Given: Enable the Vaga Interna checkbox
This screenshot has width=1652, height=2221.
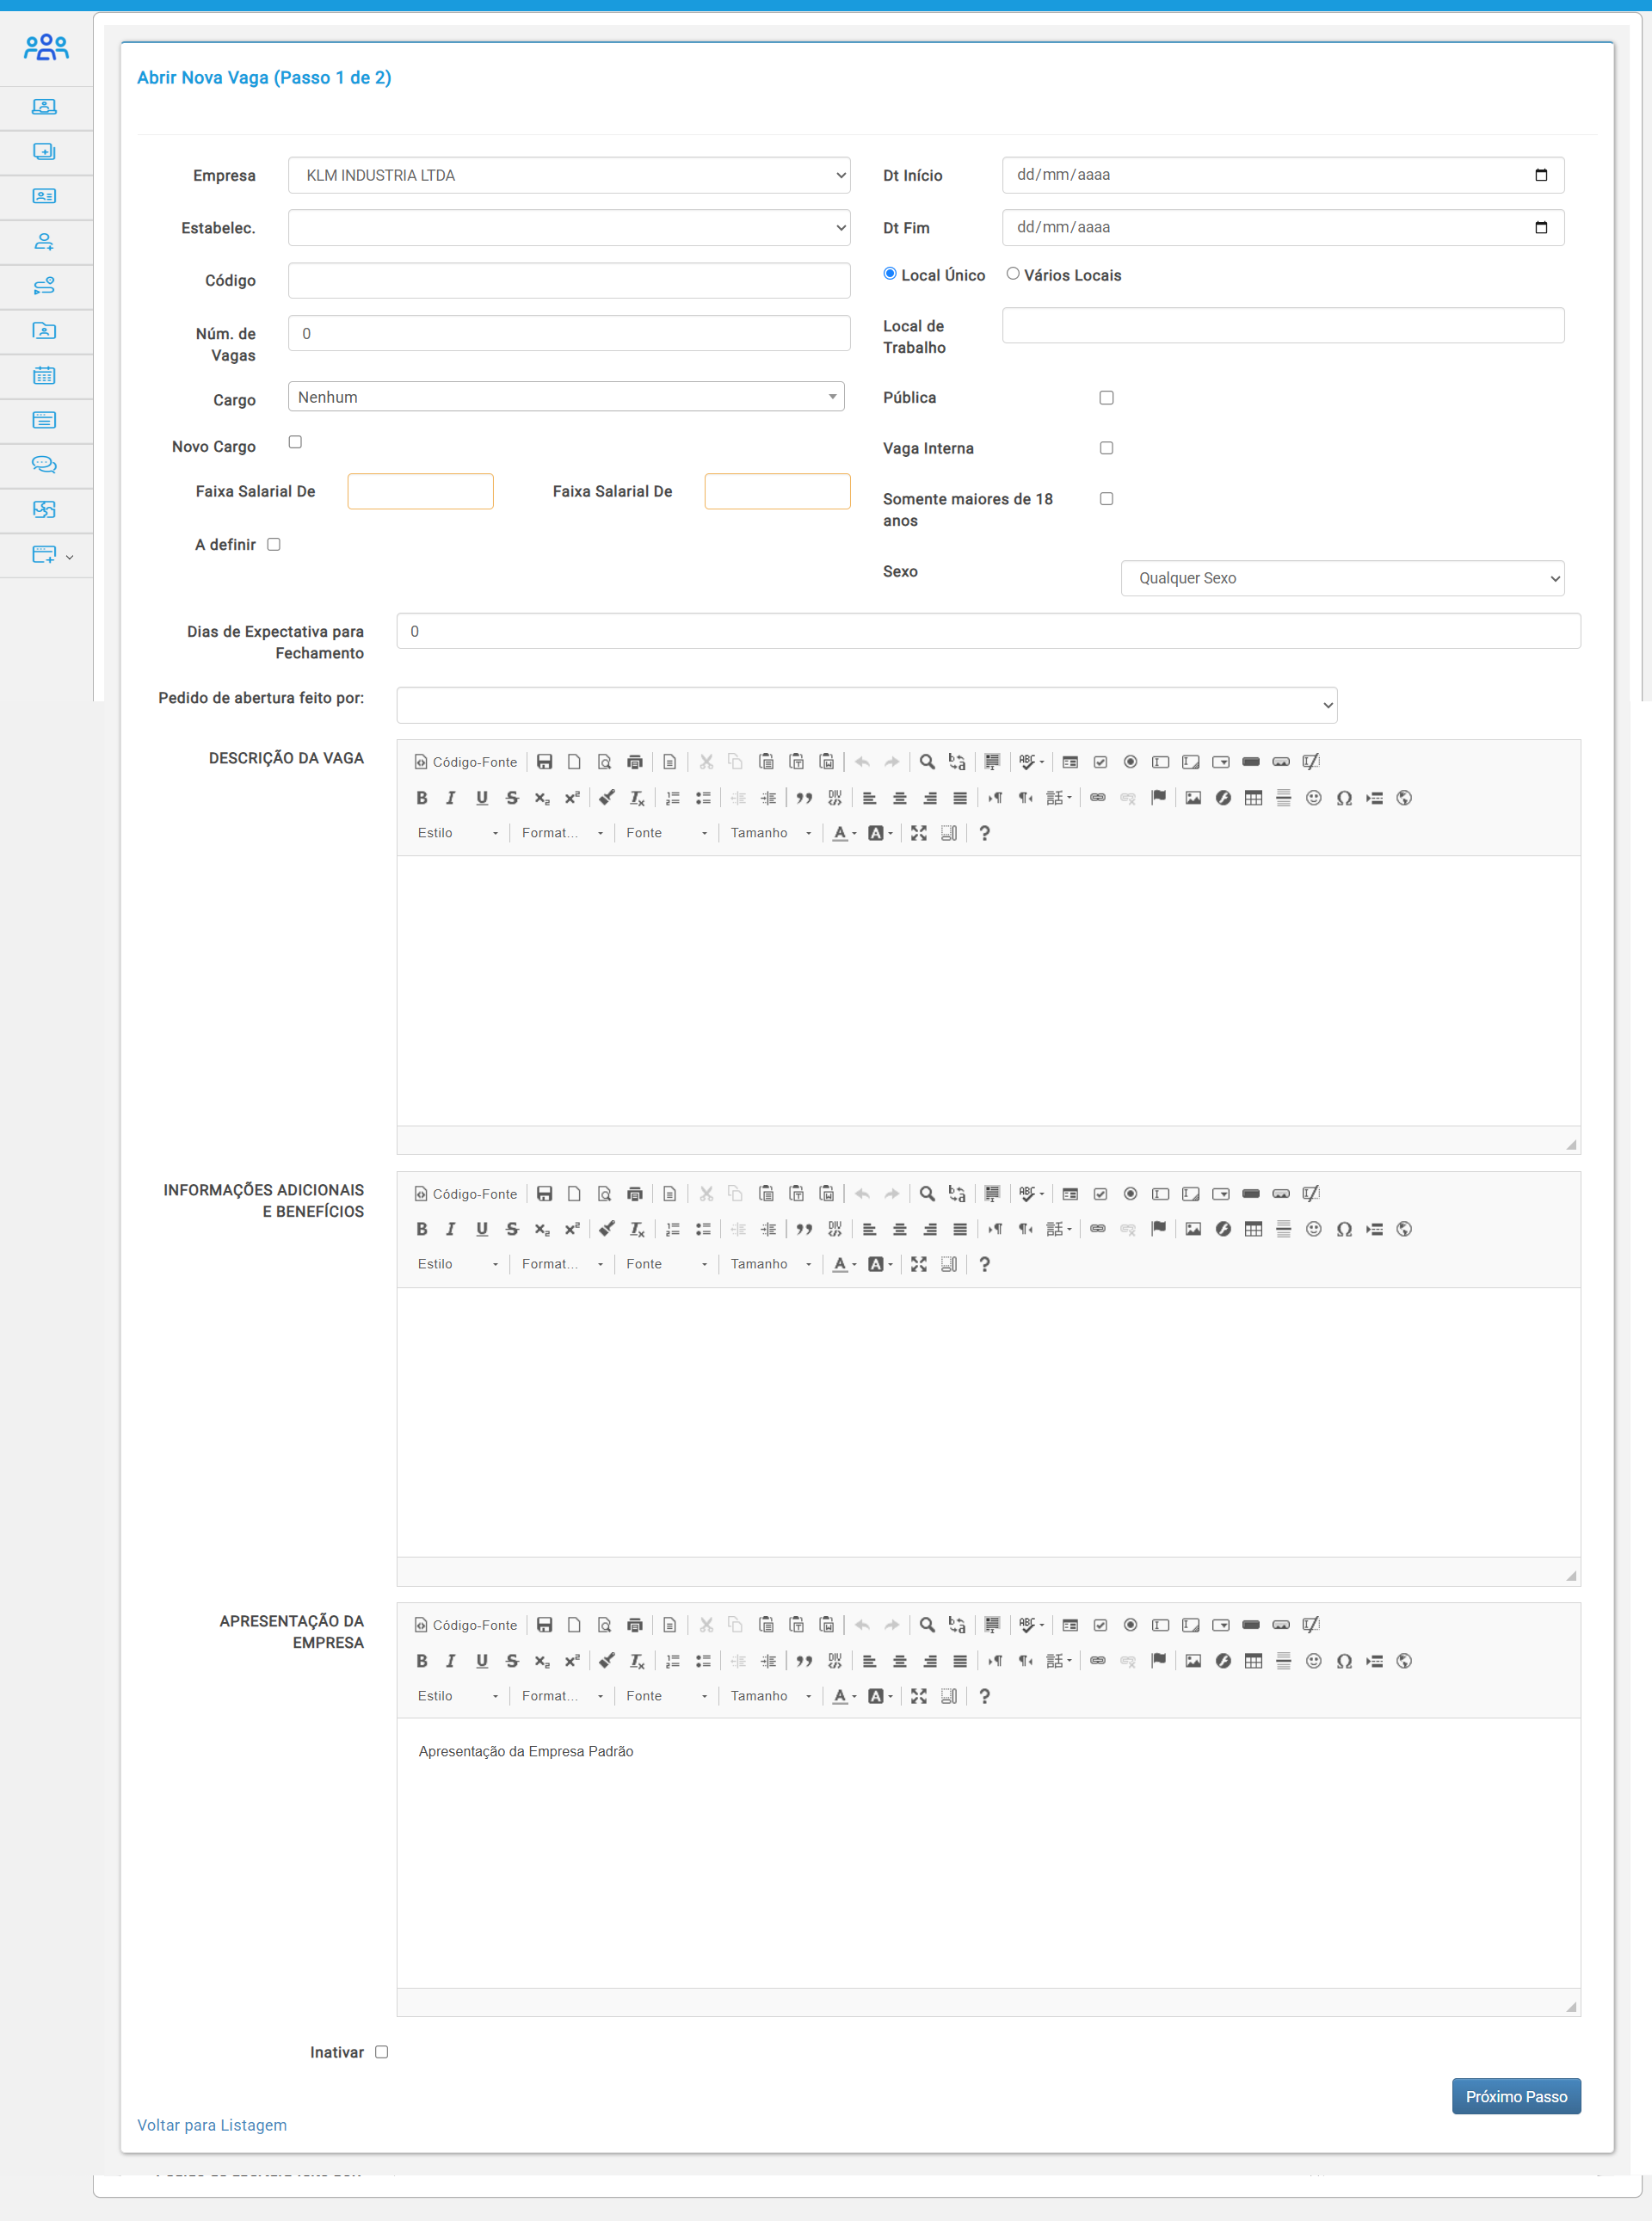Looking at the screenshot, I should pyautogui.click(x=1106, y=448).
